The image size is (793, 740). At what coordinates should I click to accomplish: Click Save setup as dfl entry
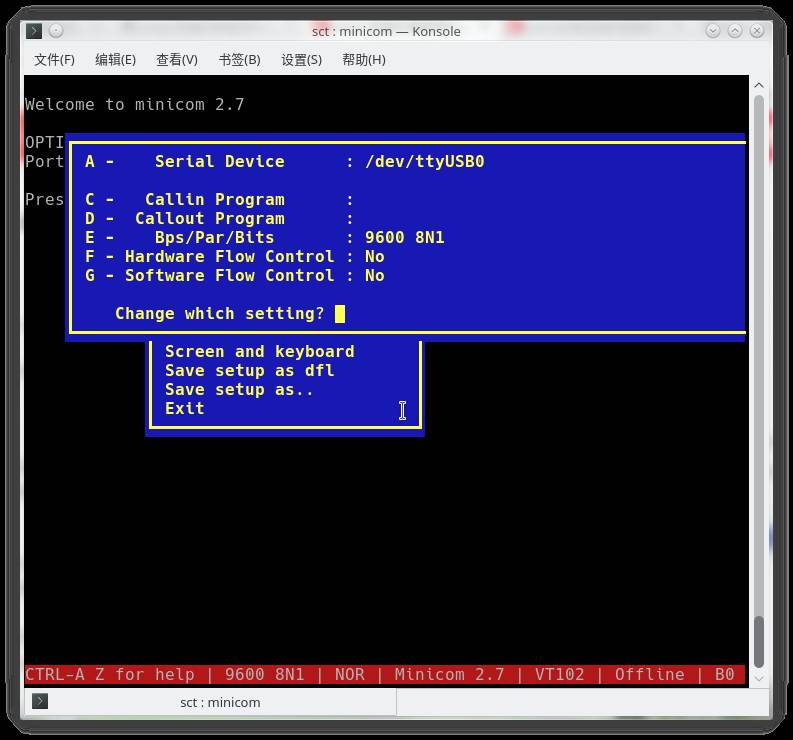pyautogui.click(x=249, y=371)
